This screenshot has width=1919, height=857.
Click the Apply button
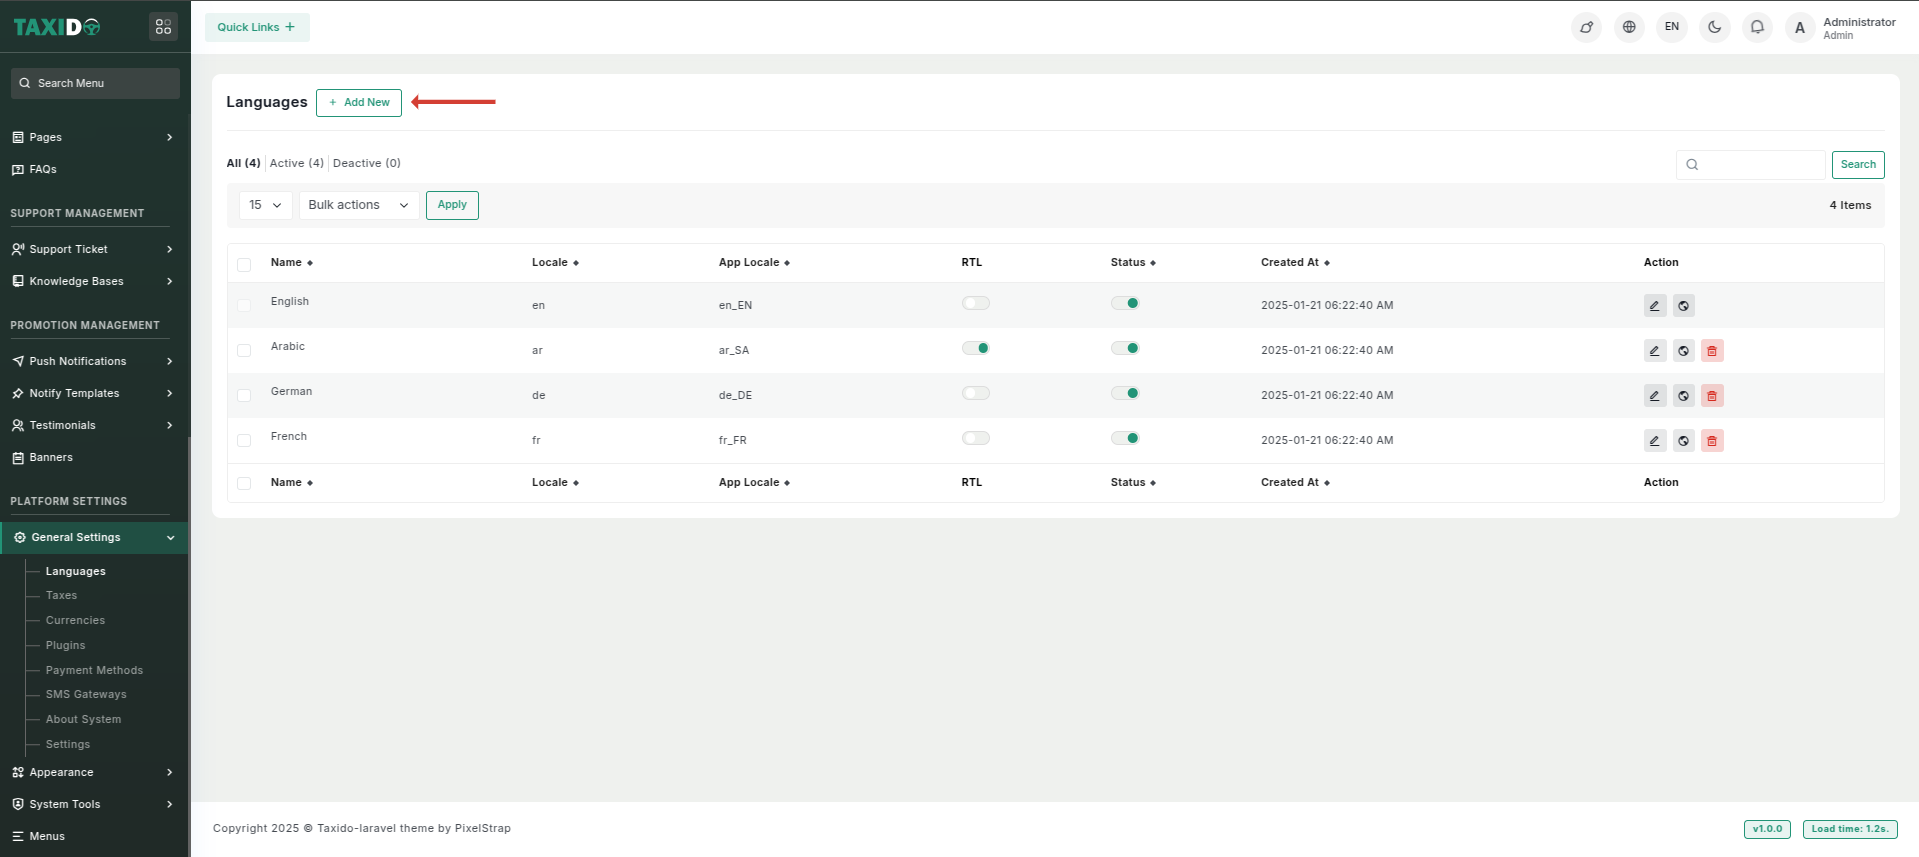pos(452,205)
